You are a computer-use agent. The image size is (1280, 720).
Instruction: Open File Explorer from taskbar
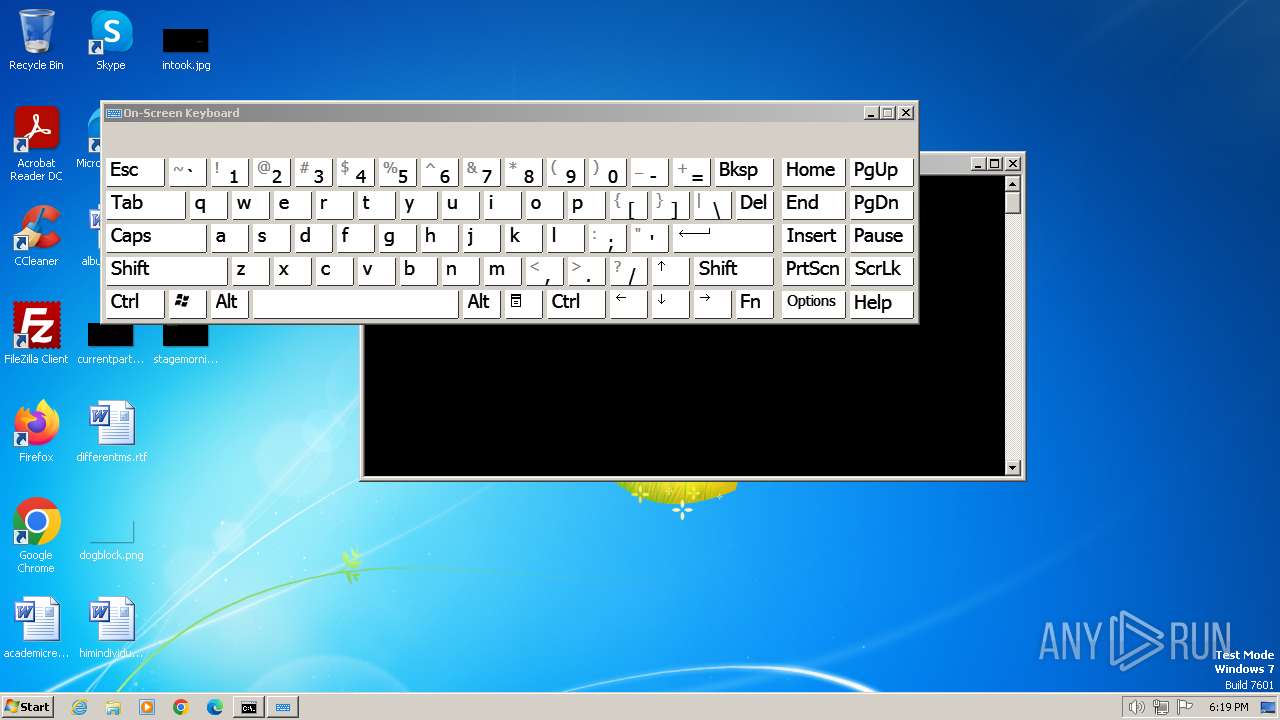113,707
